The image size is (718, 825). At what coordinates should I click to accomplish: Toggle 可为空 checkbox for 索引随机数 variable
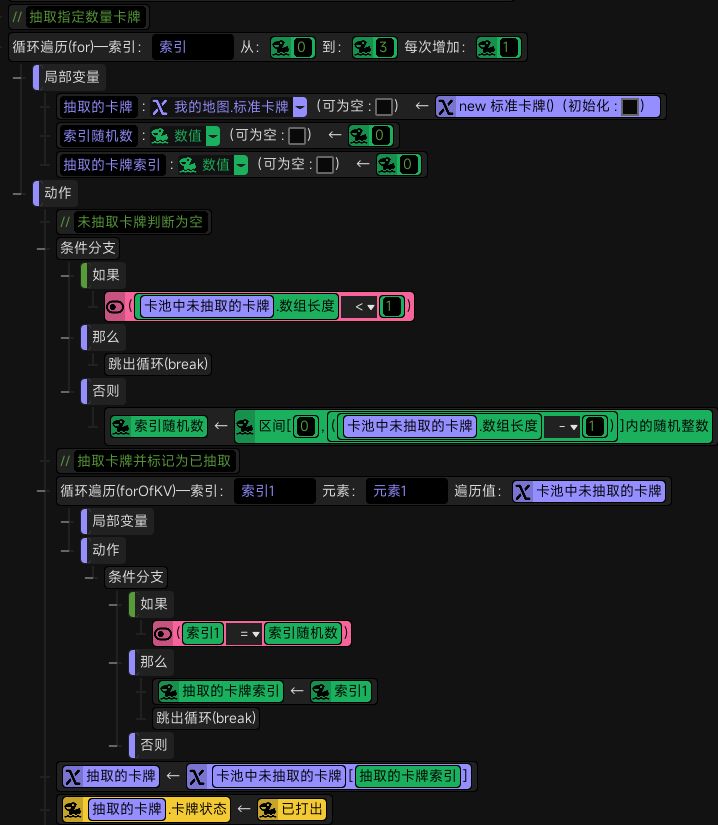tap(297, 136)
